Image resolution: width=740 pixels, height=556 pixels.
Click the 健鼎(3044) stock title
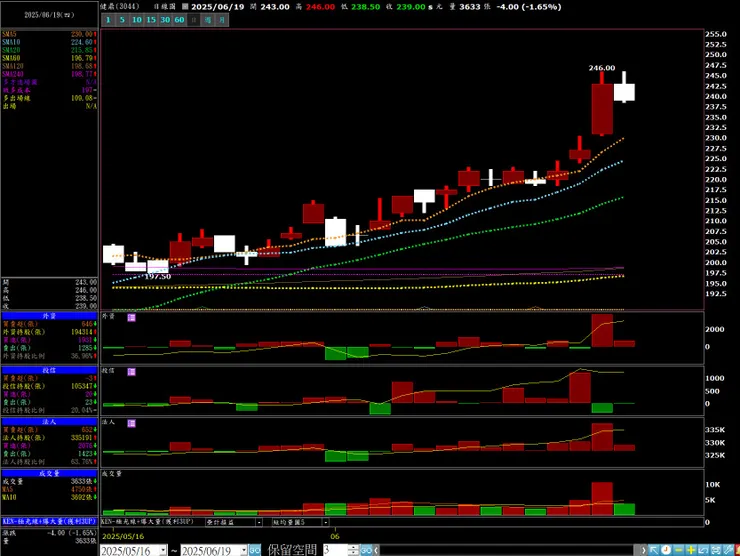click(120, 7)
